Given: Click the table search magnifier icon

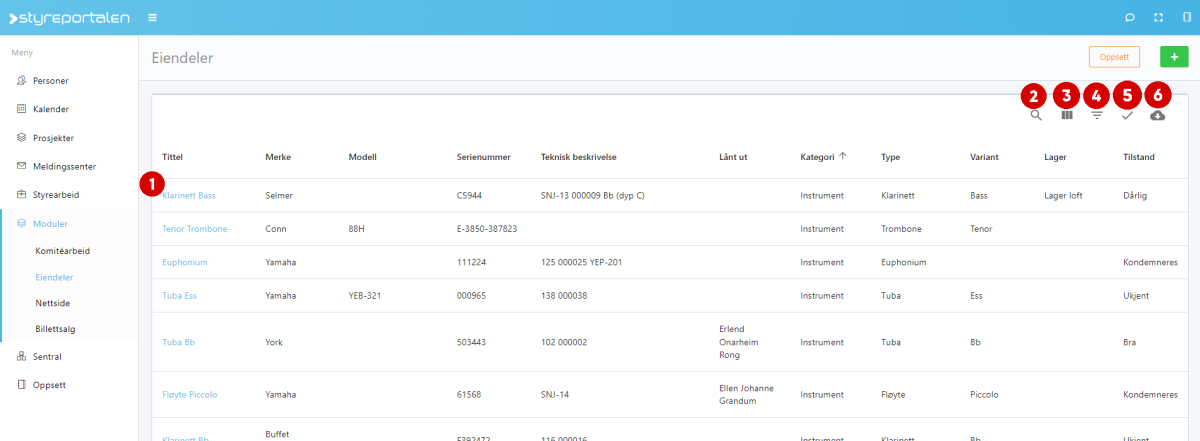Looking at the screenshot, I should [1036, 116].
